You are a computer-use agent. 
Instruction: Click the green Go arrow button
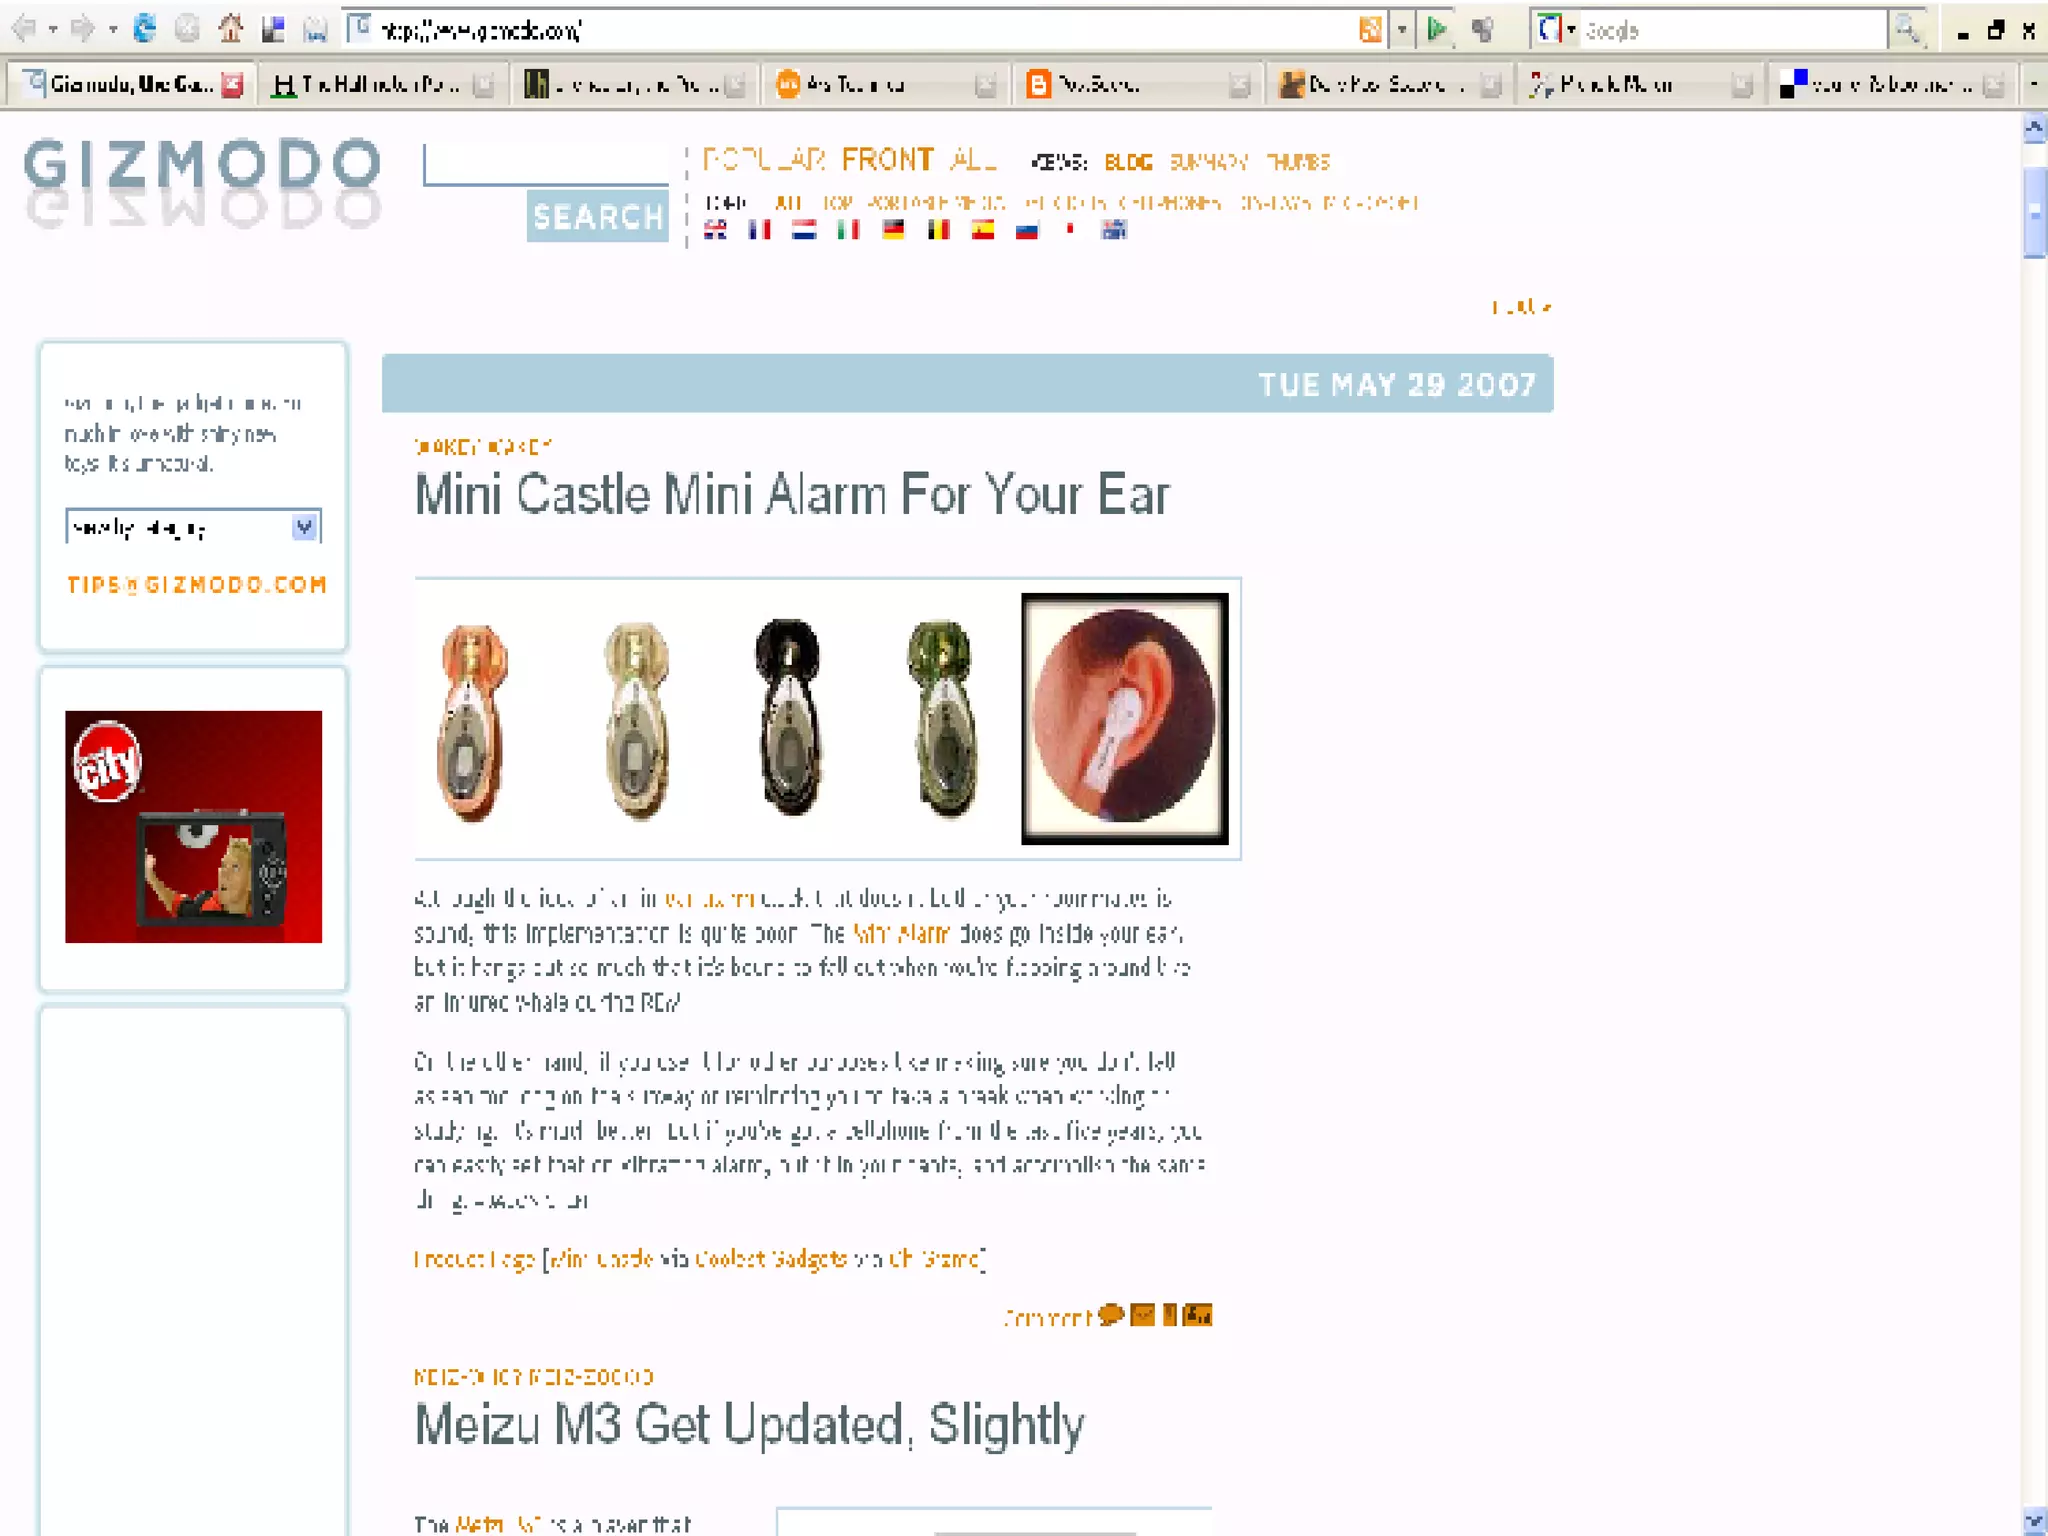[1437, 30]
